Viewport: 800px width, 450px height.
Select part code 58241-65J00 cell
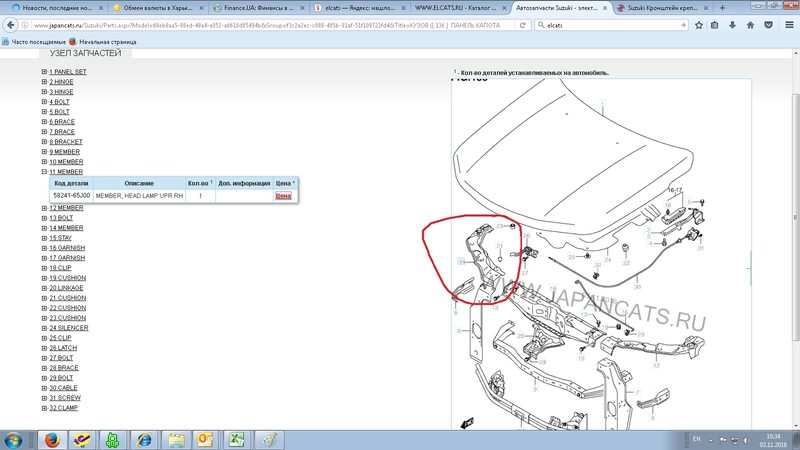[71, 195]
